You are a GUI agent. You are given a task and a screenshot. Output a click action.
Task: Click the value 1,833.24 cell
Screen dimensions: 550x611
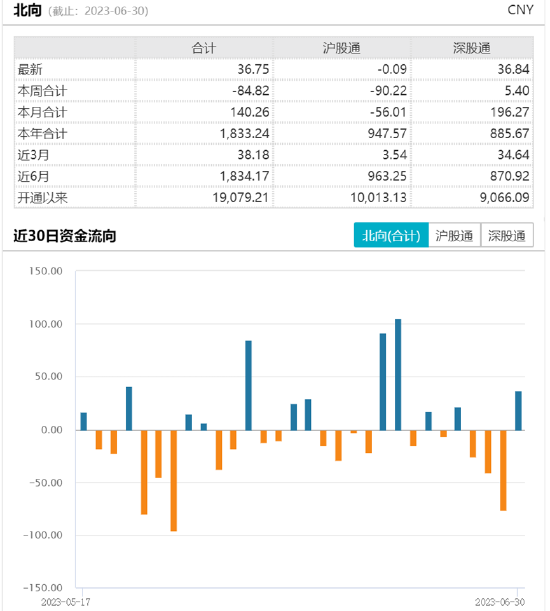pos(245,134)
